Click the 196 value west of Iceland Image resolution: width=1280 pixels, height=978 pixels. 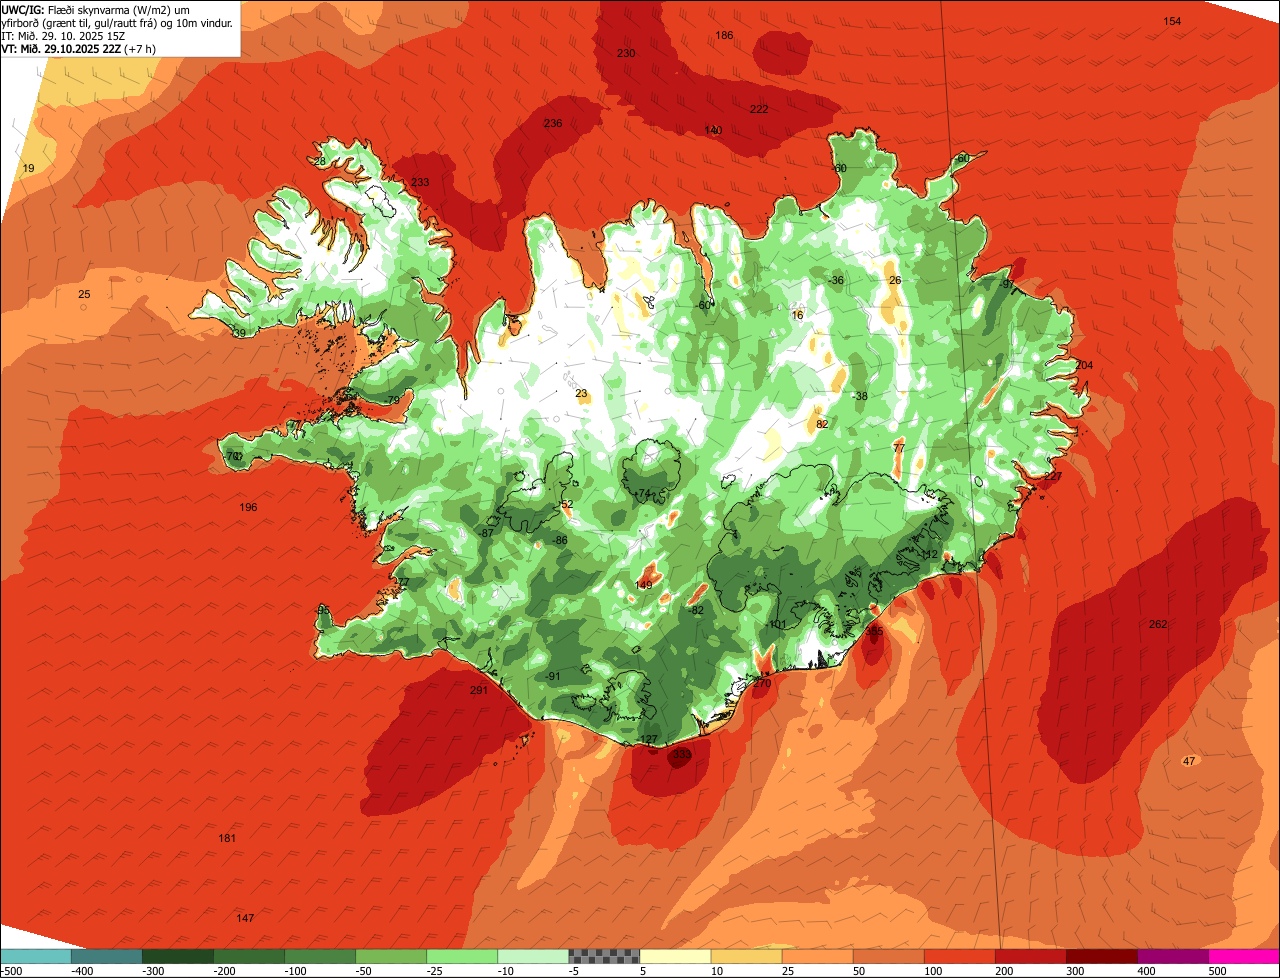[x=248, y=508]
